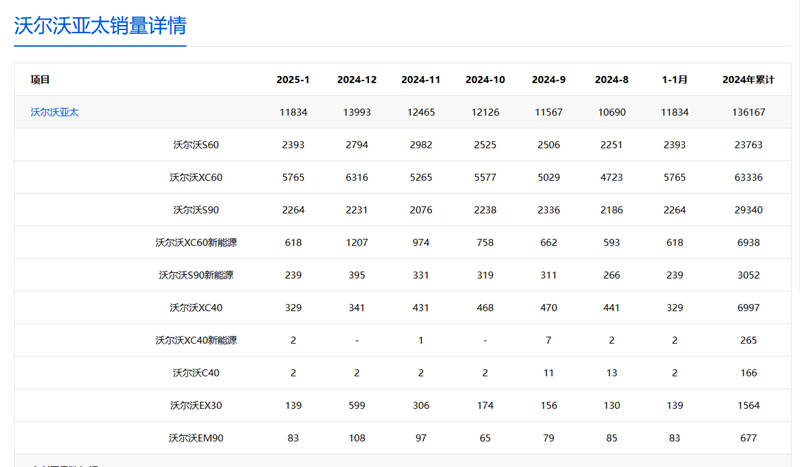This screenshot has width=800, height=467.
Task: Click the S90新能源 cumulative value 3052
Action: point(748,275)
